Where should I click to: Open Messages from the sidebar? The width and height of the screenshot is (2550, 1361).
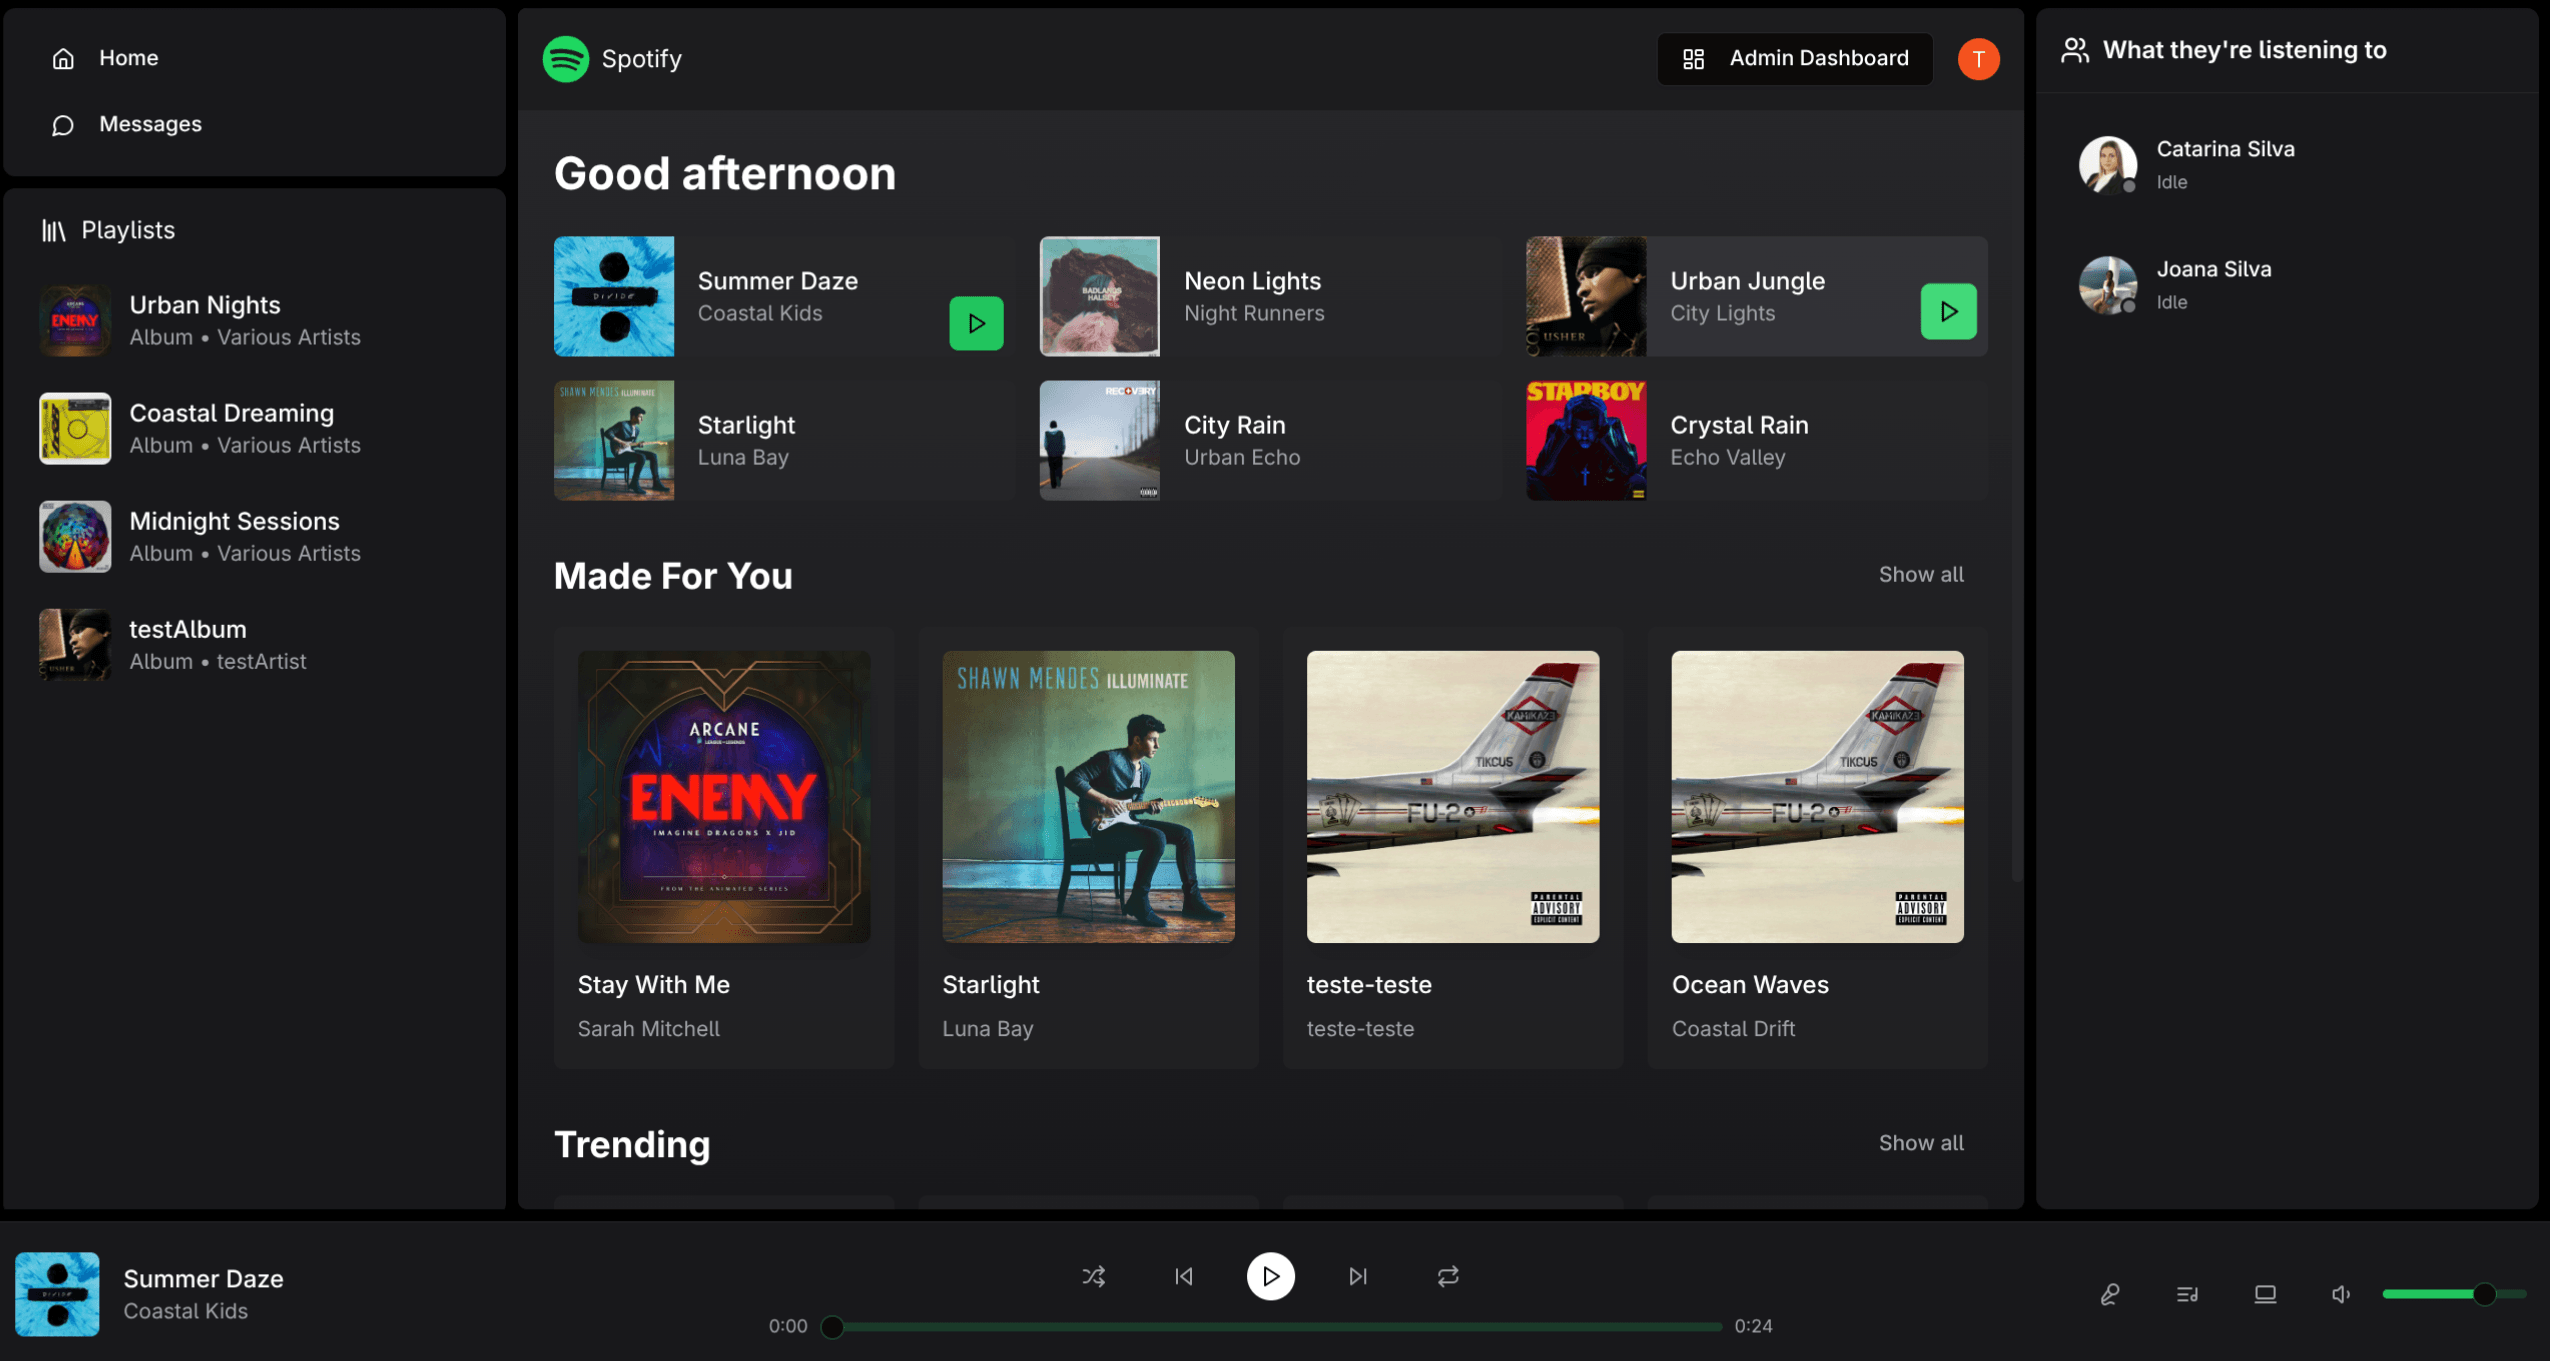[x=149, y=124]
